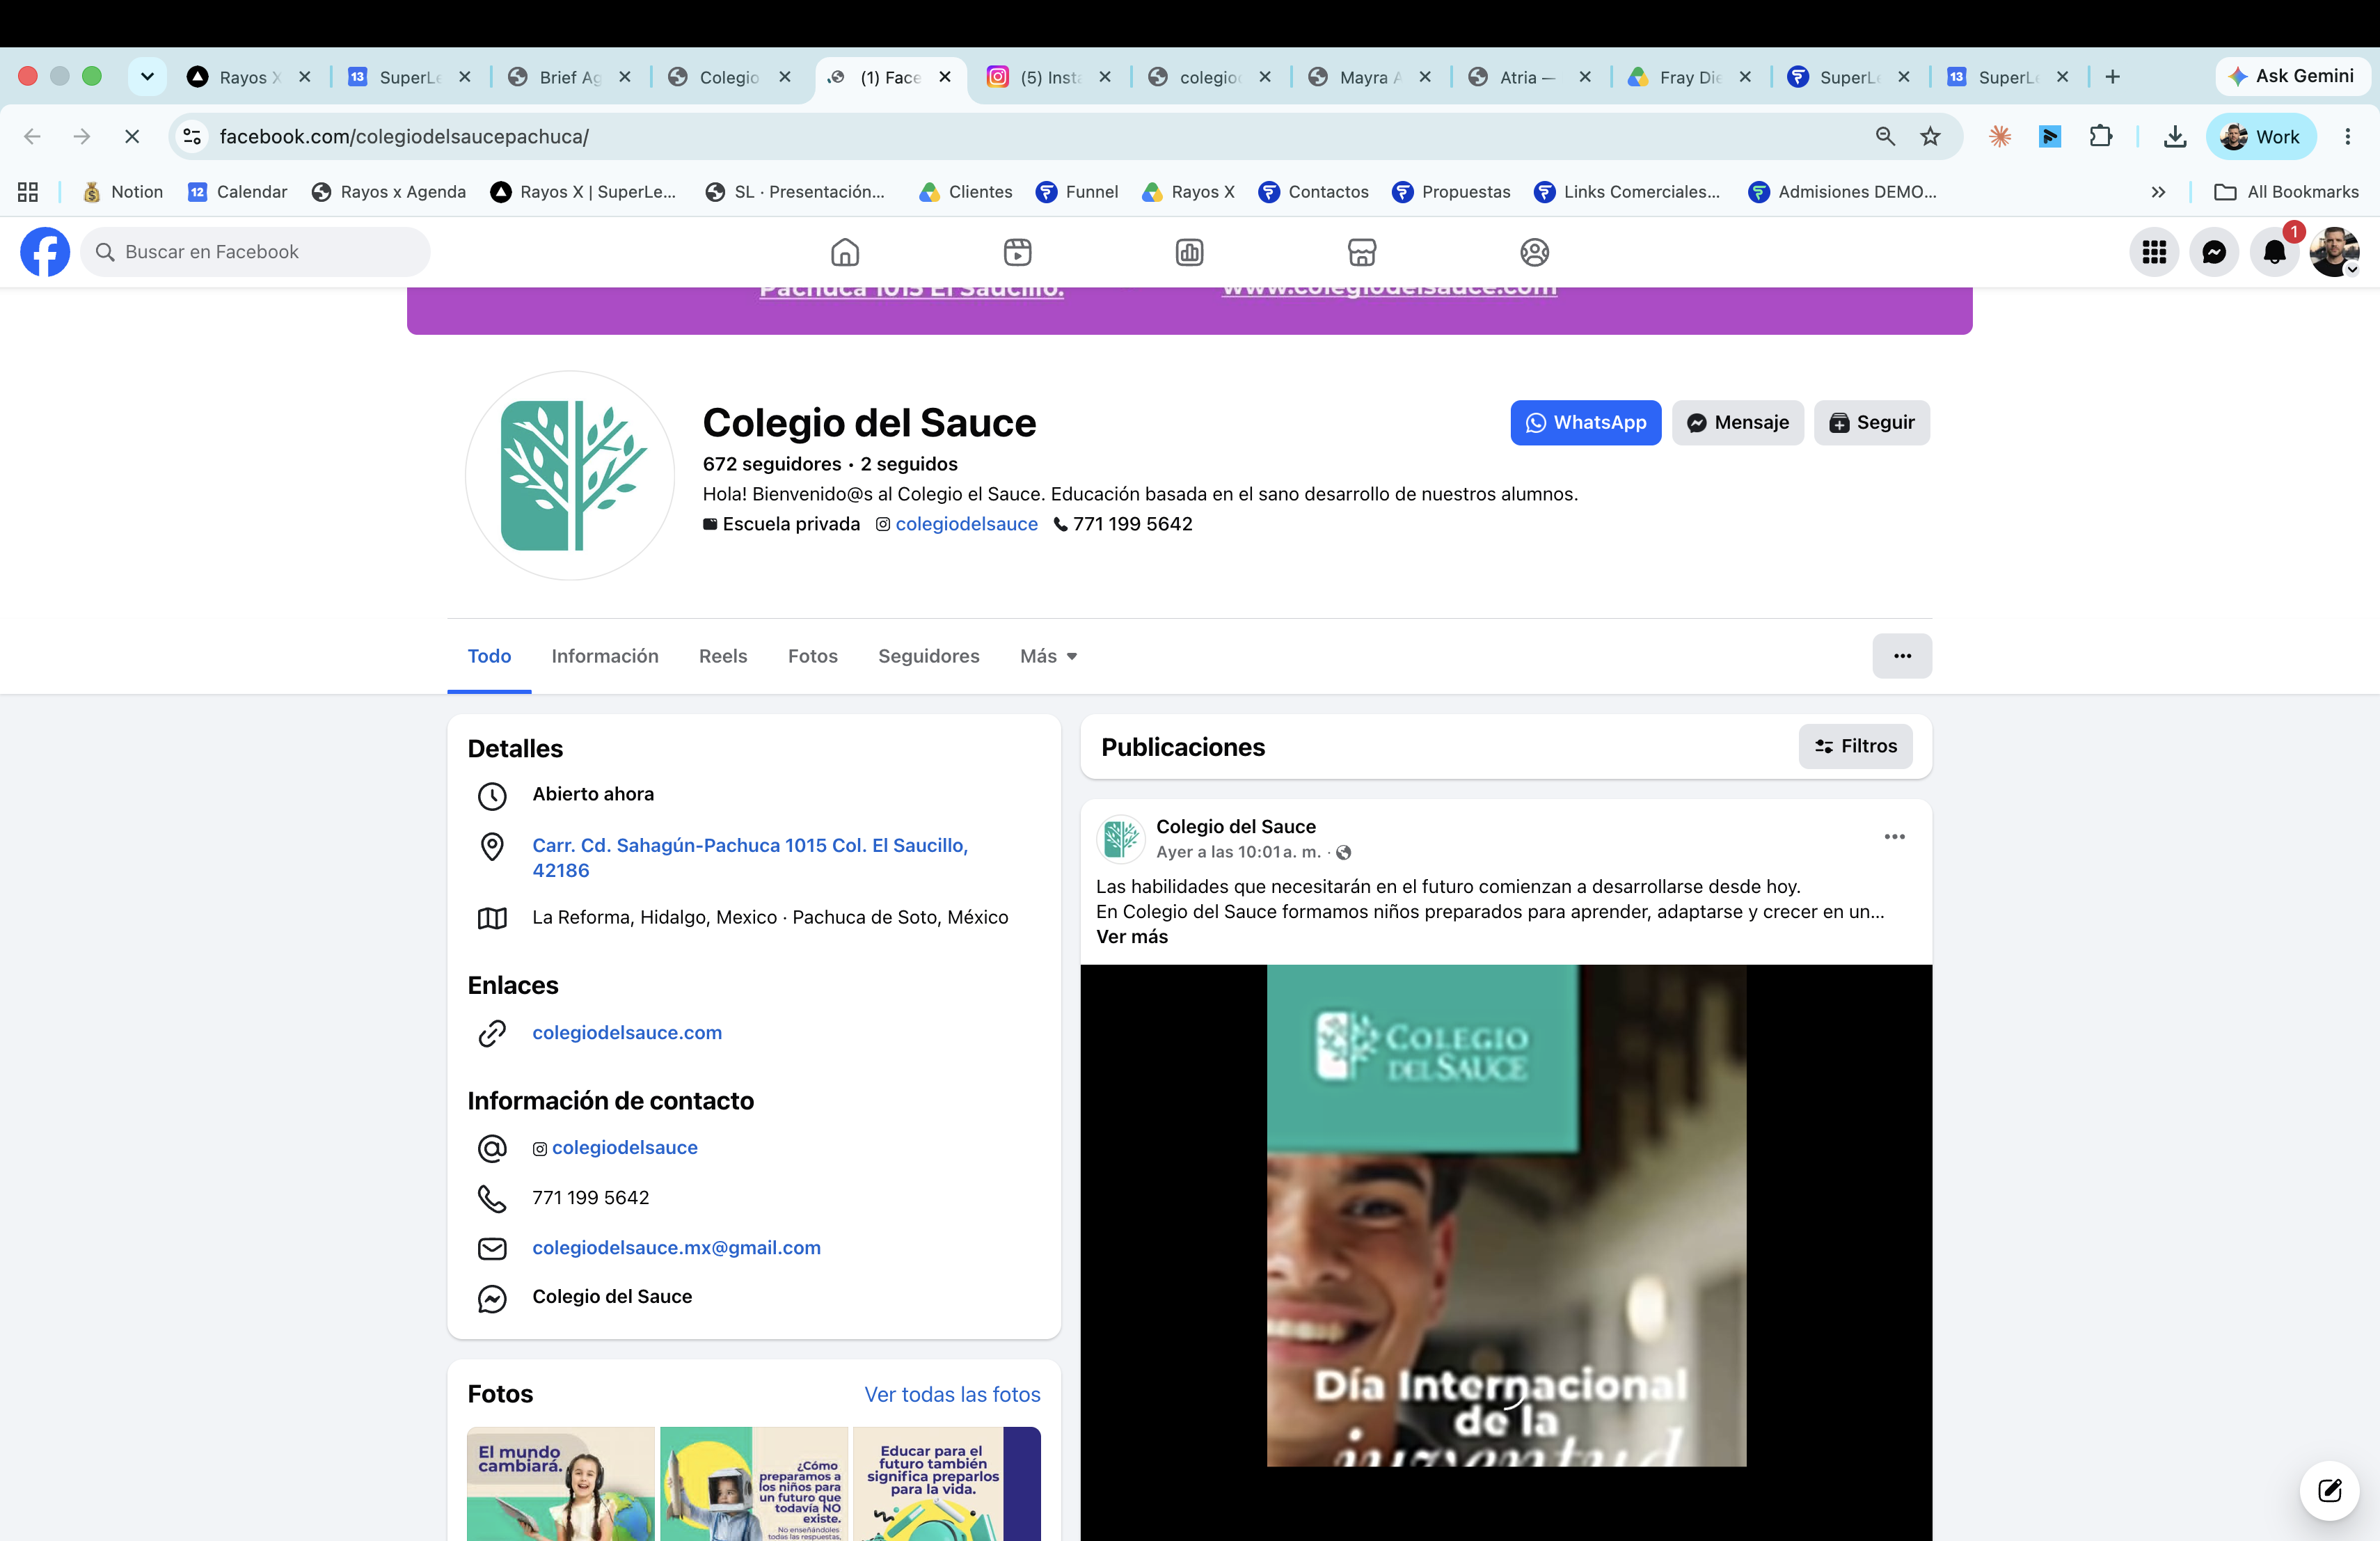Screen dimensions: 2380x1541
Task: Open the zoom magnifier icon in address bar
Action: tap(1885, 136)
